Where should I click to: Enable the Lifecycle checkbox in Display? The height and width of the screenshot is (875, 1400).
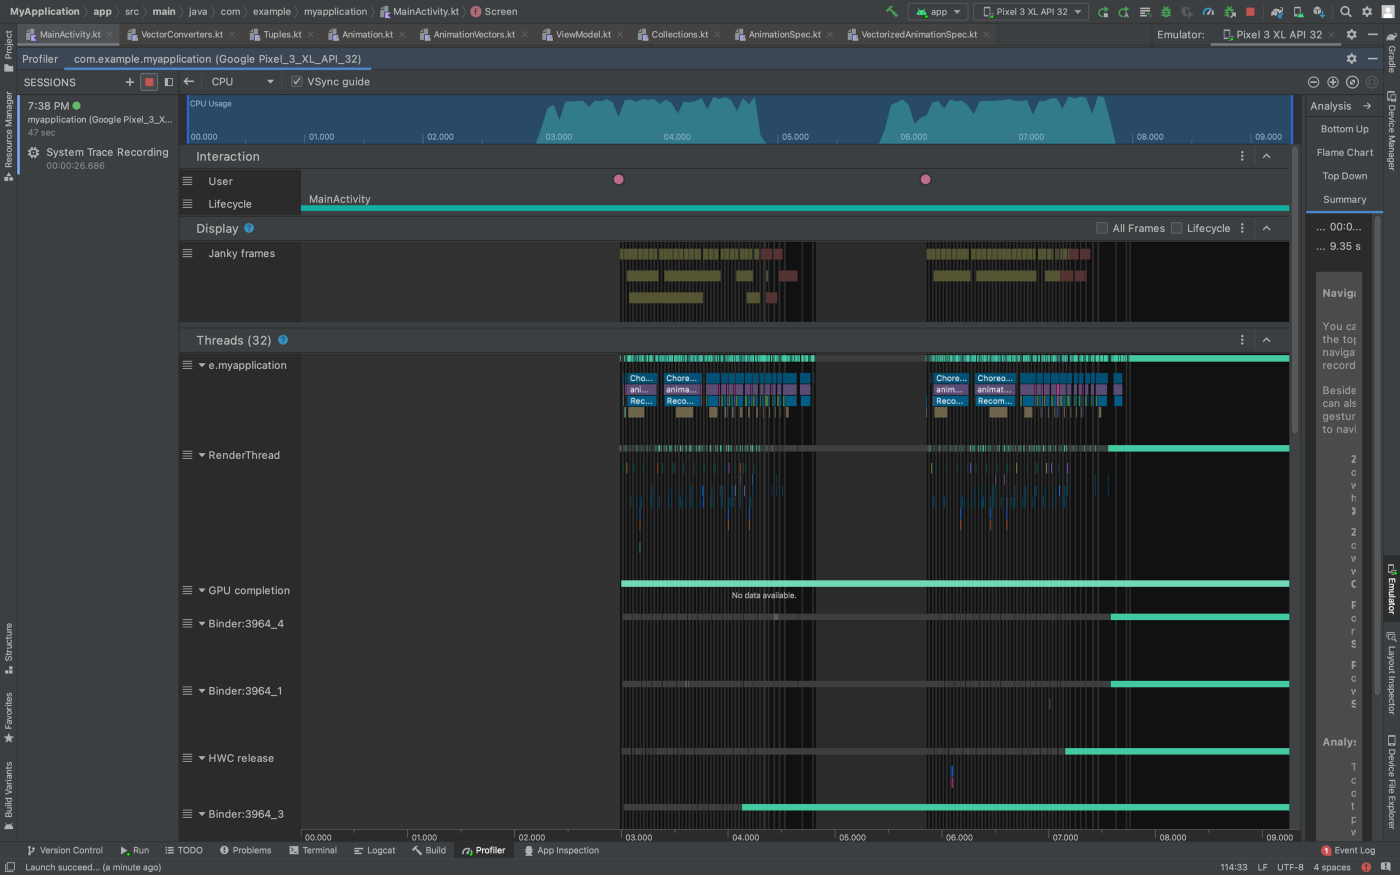pos(1177,228)
